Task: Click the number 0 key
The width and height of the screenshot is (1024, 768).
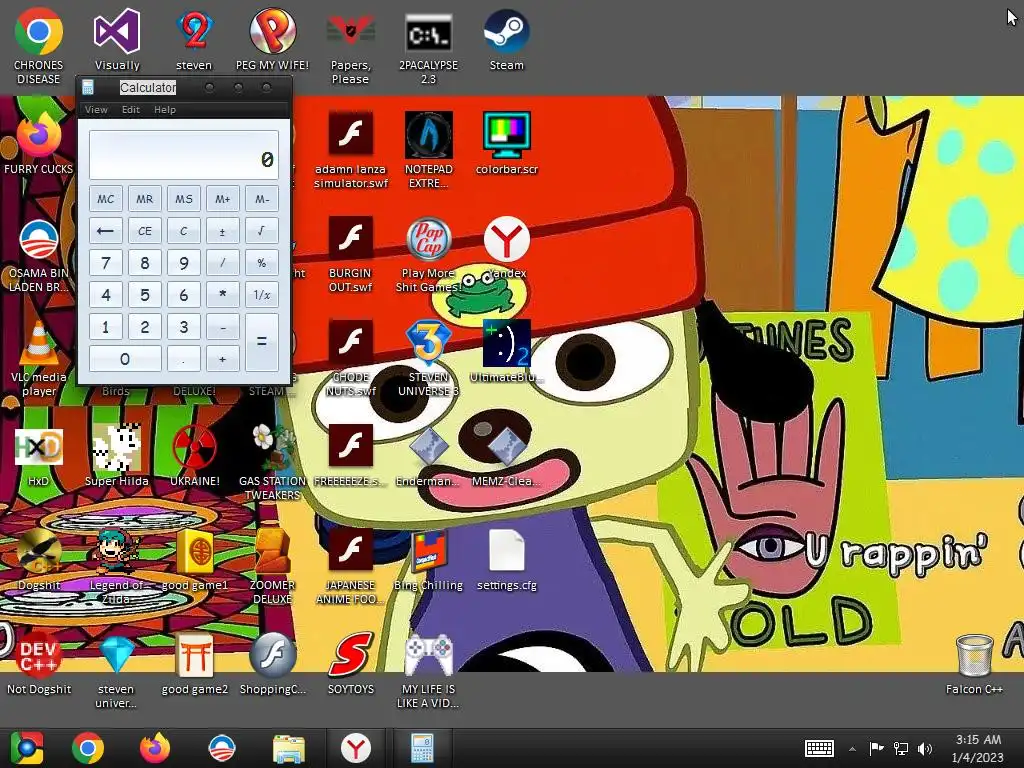Action: [125, 359]
